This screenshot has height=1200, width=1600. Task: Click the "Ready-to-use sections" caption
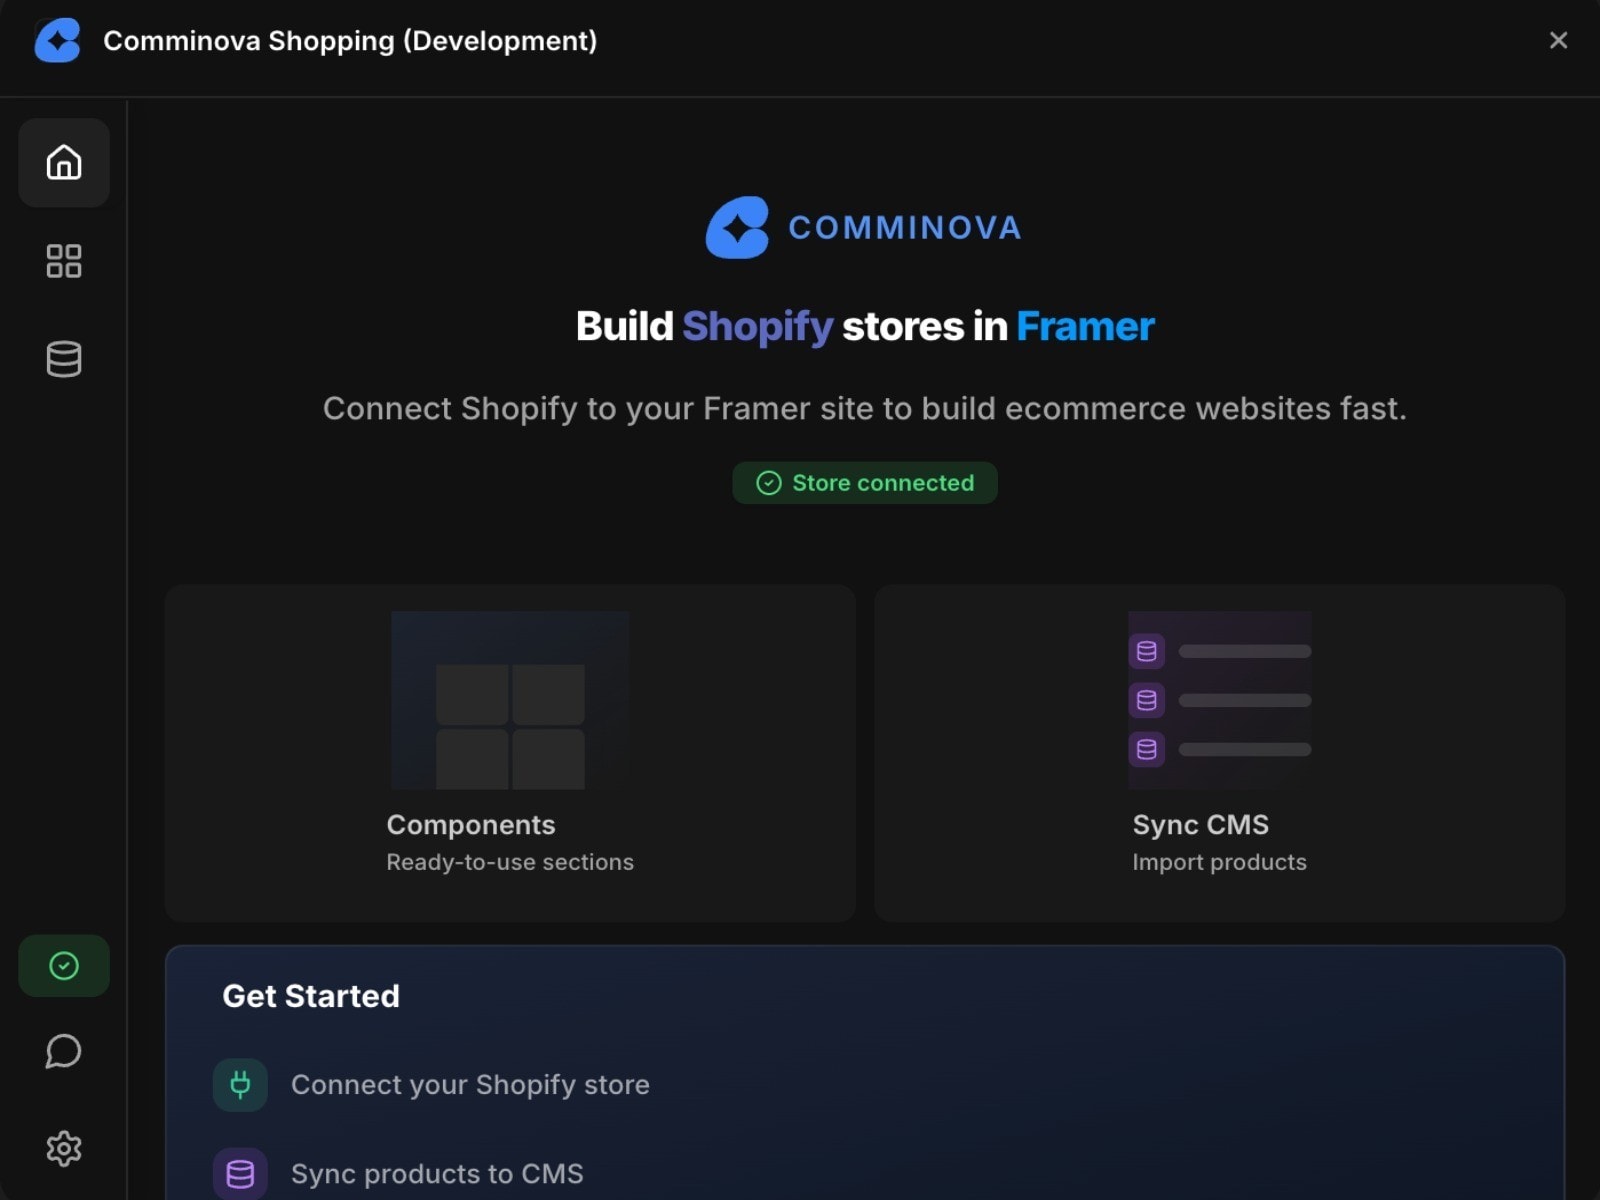click(x=510, y=862)
